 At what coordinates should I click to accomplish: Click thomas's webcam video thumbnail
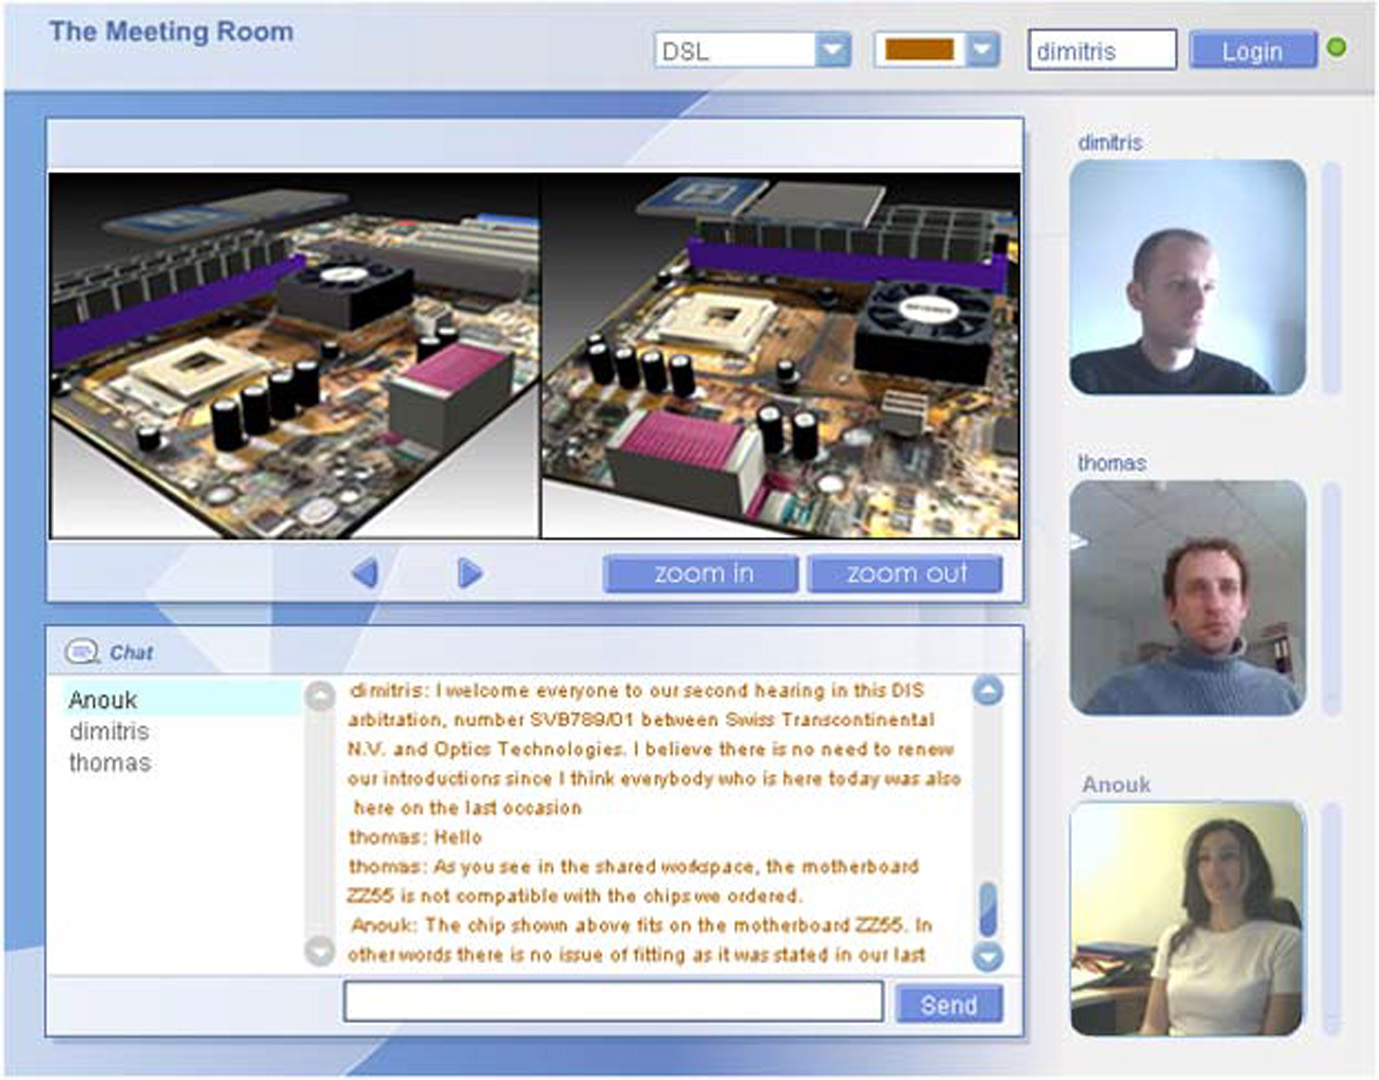click(x=1187, y=597)
